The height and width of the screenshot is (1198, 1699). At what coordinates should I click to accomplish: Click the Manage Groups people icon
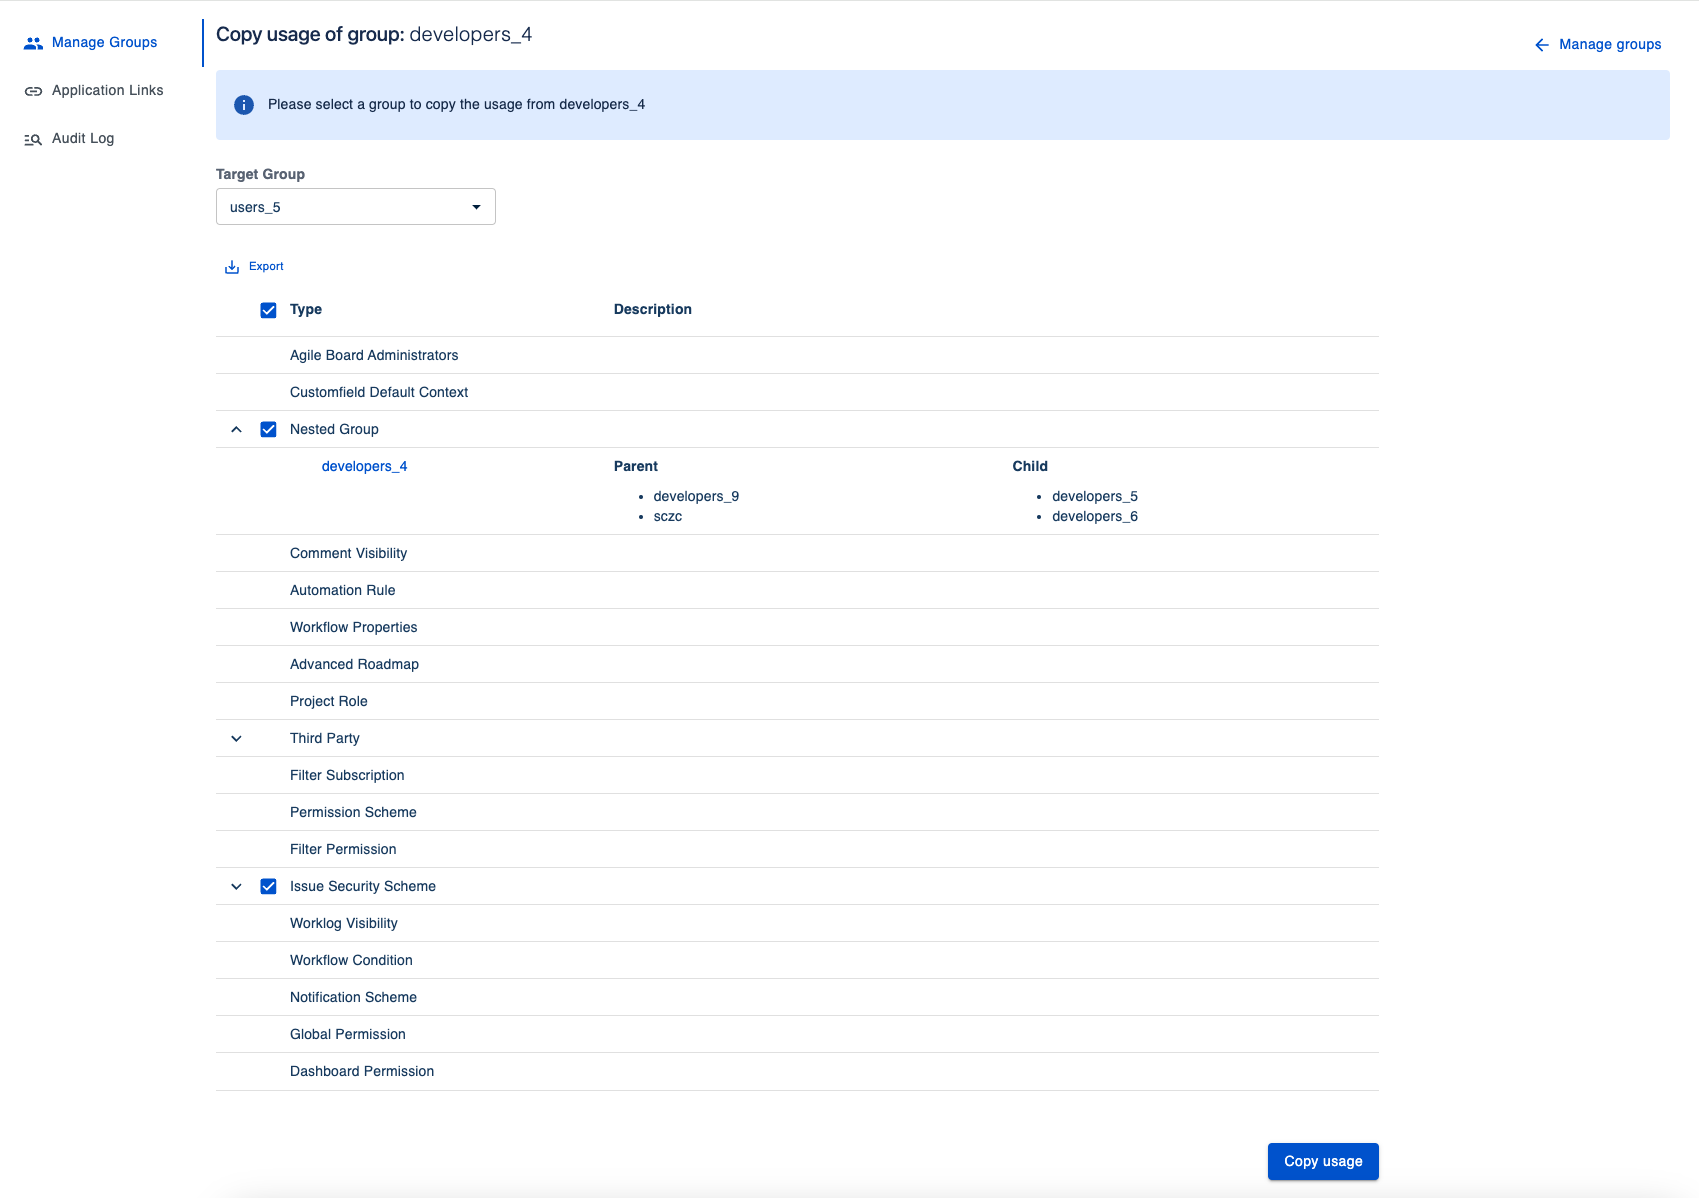click(33, 43)
